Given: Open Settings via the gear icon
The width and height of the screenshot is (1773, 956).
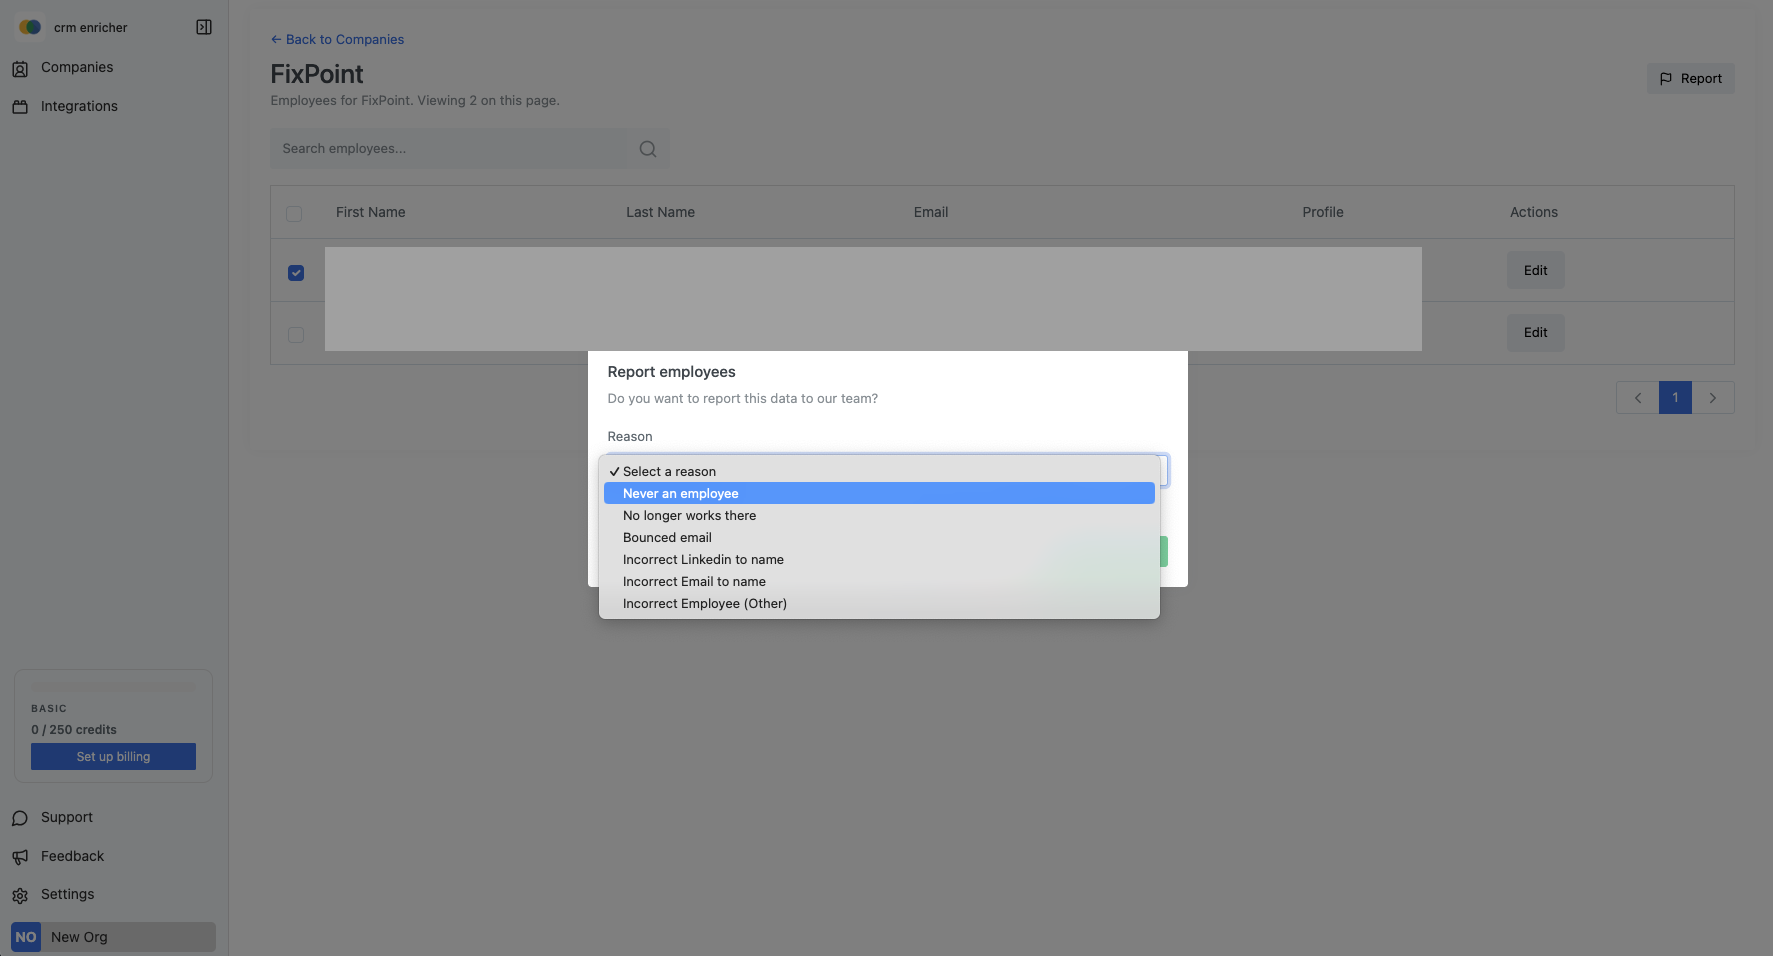Looking at the screenshot, I should tap(20, 895).
